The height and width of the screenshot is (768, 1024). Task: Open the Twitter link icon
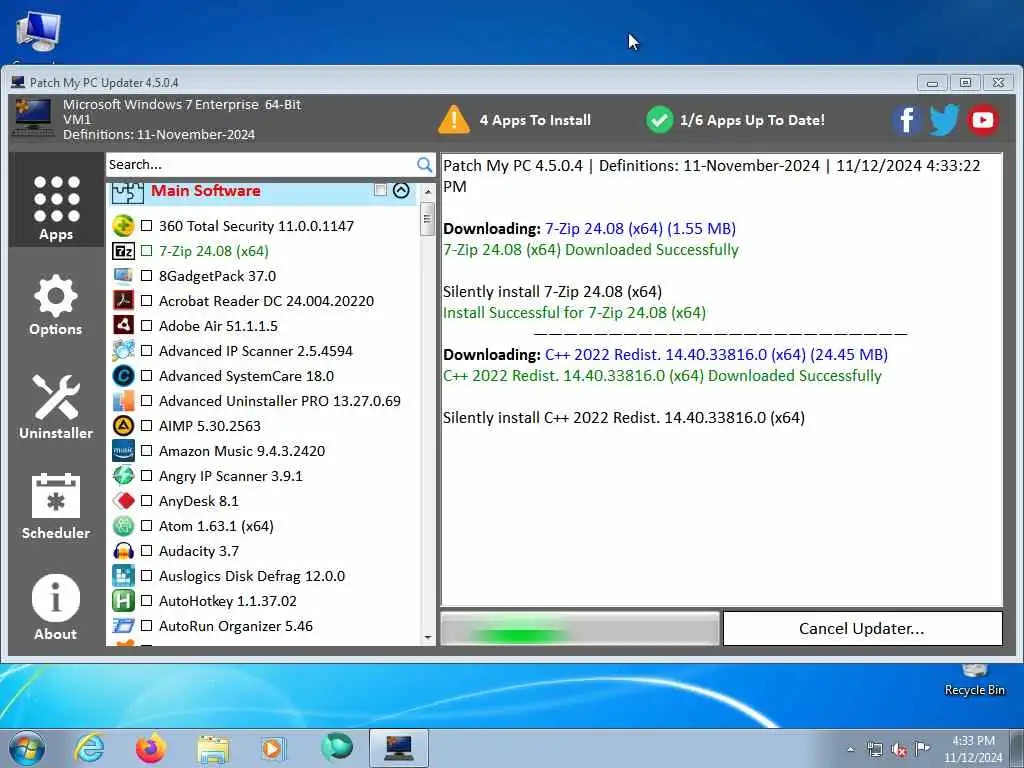(x=944, y=120)
